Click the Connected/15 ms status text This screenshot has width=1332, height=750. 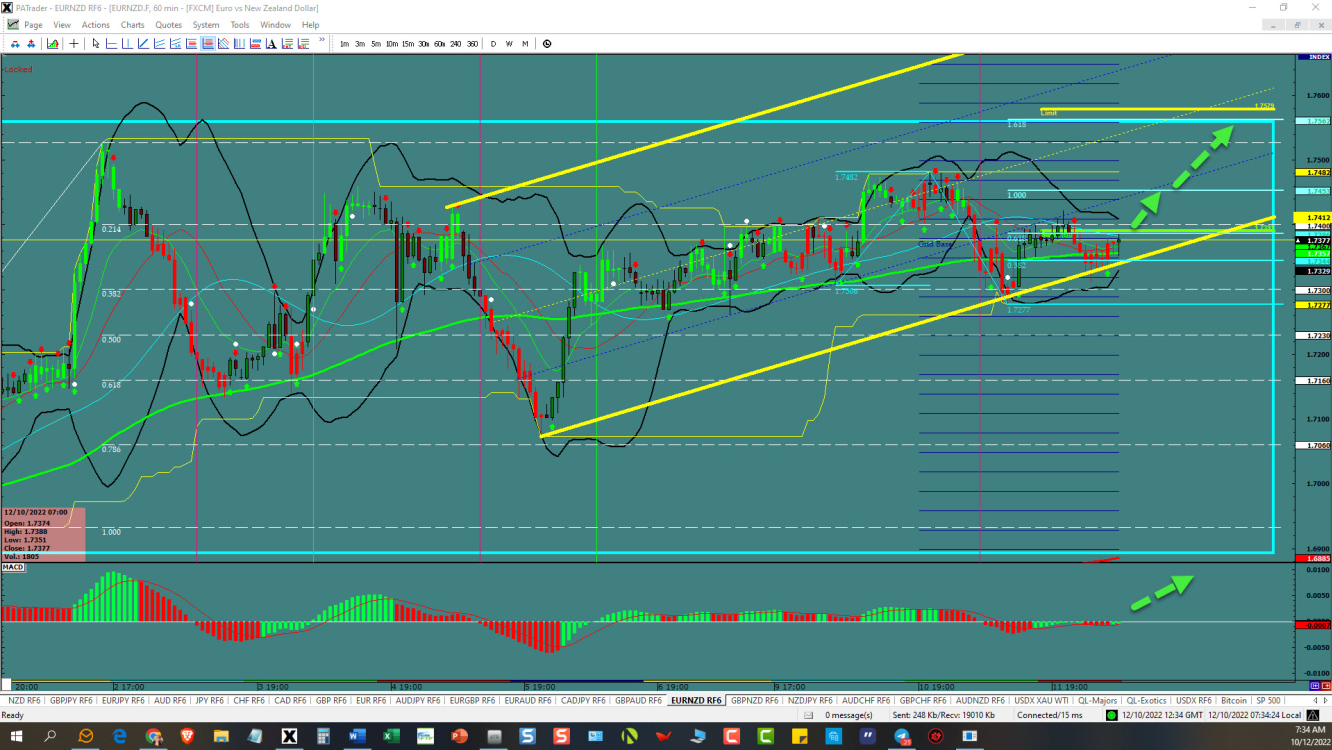(x=1049, y=715)
